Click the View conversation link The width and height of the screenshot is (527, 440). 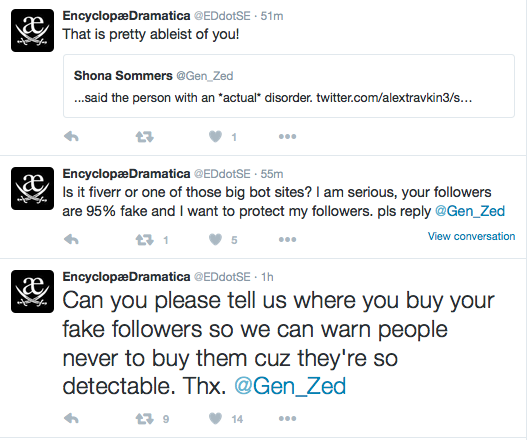tap(471, 236)
